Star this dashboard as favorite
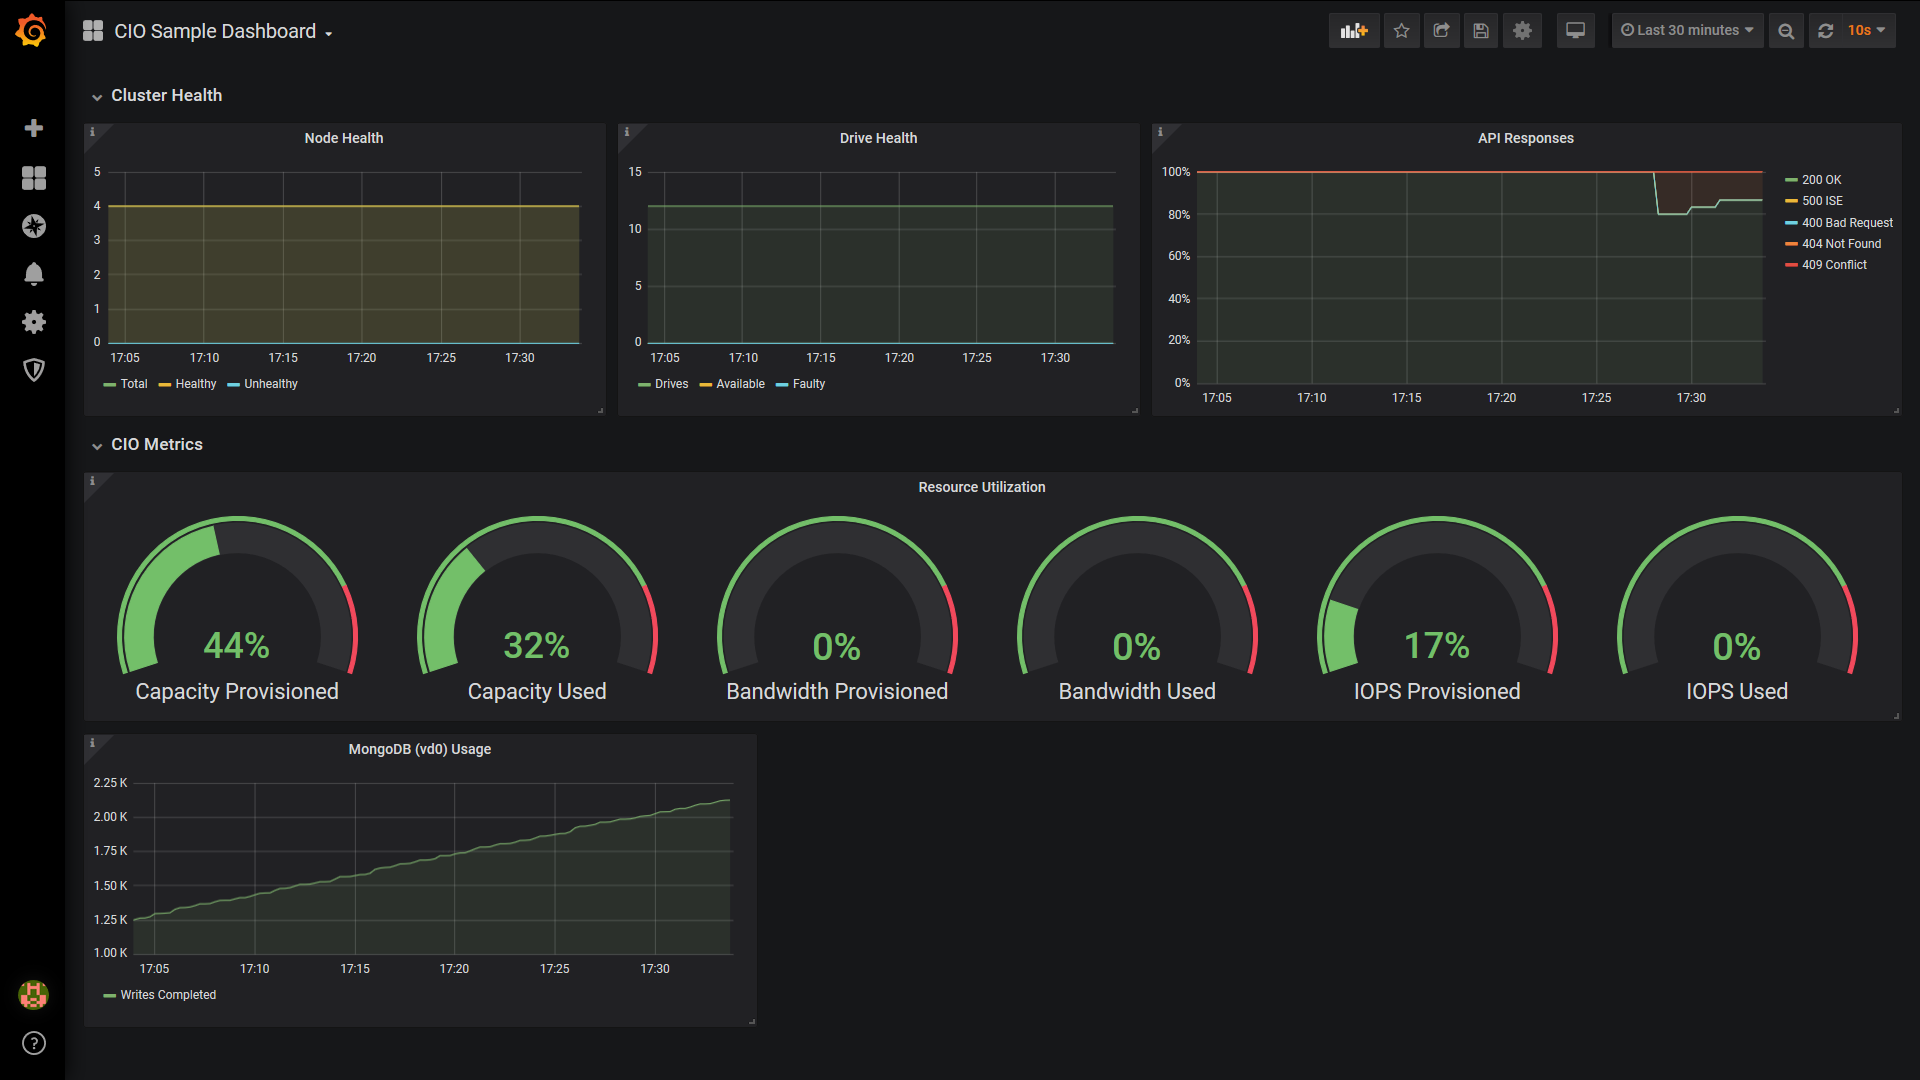Screen dimensions: 1920x1080 [x=1401, y=31]
